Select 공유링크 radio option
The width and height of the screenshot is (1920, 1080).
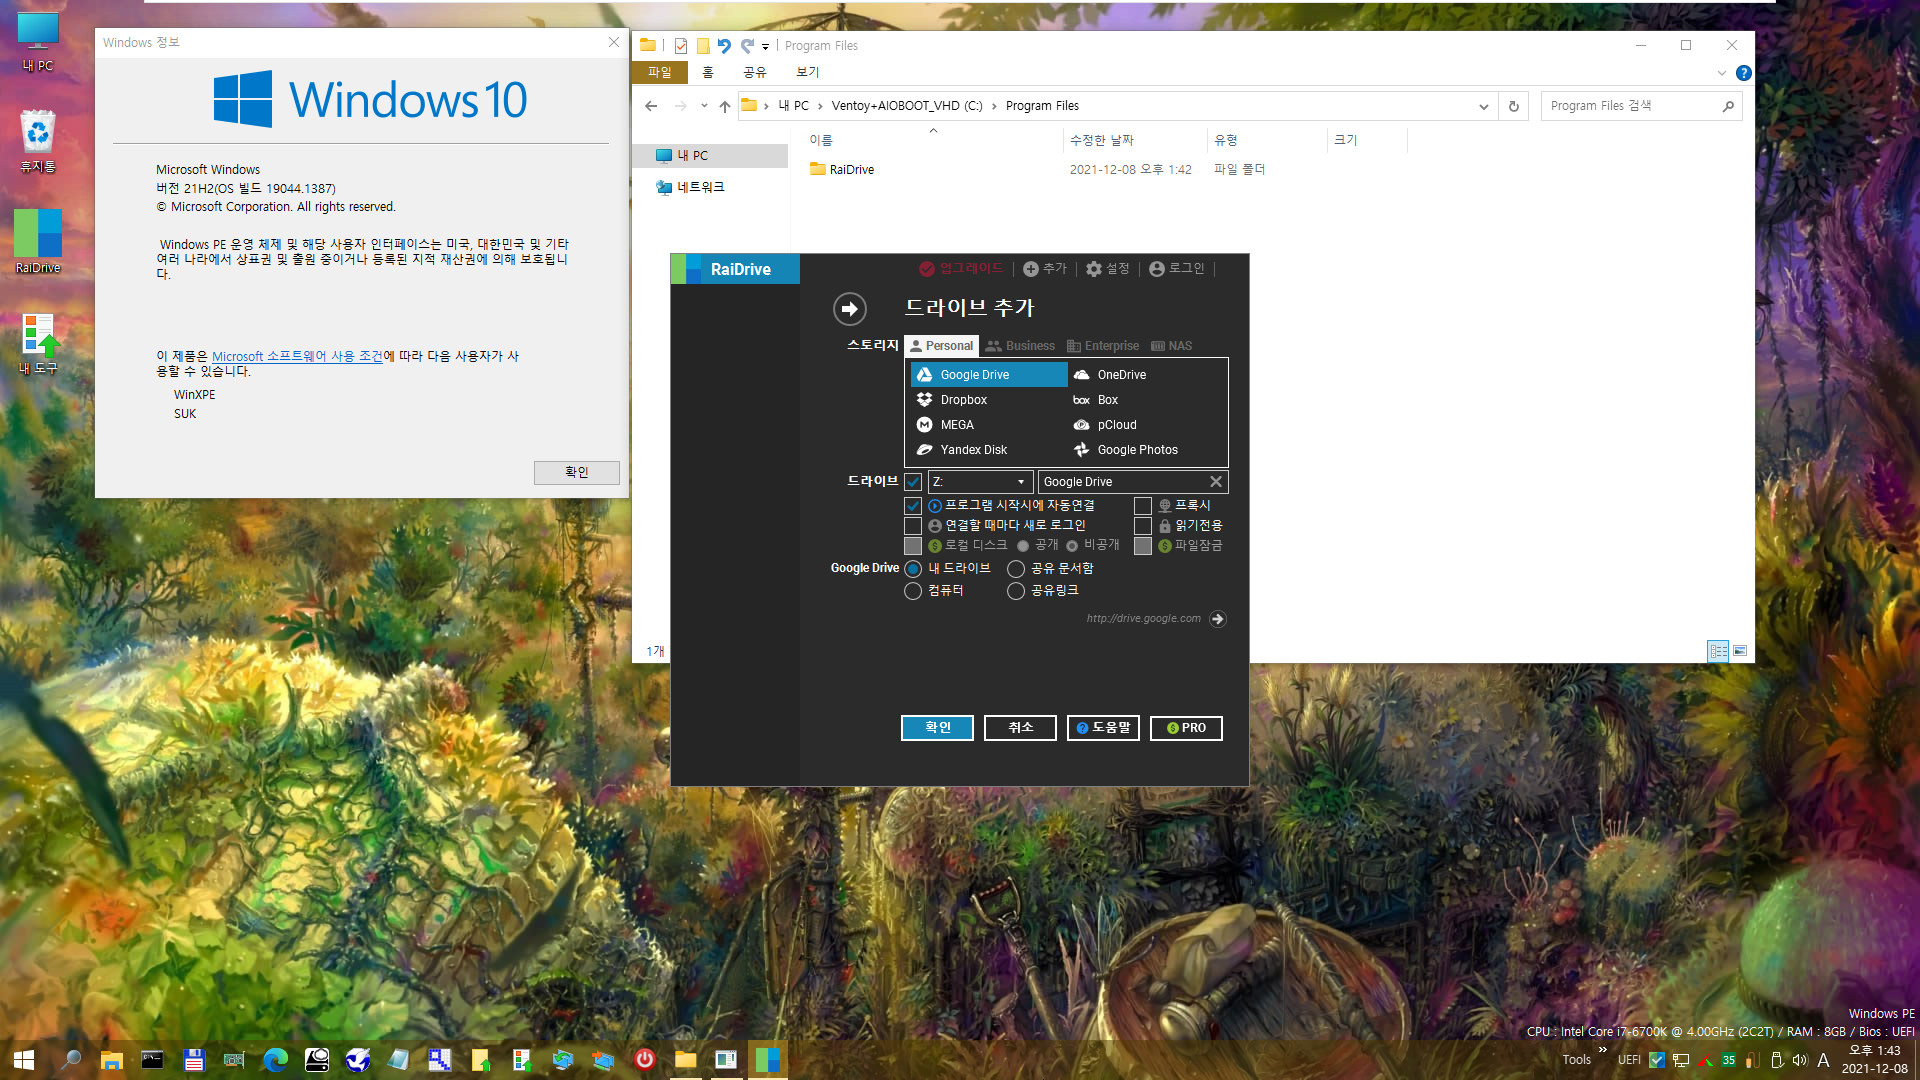[x=1016, y=591]
